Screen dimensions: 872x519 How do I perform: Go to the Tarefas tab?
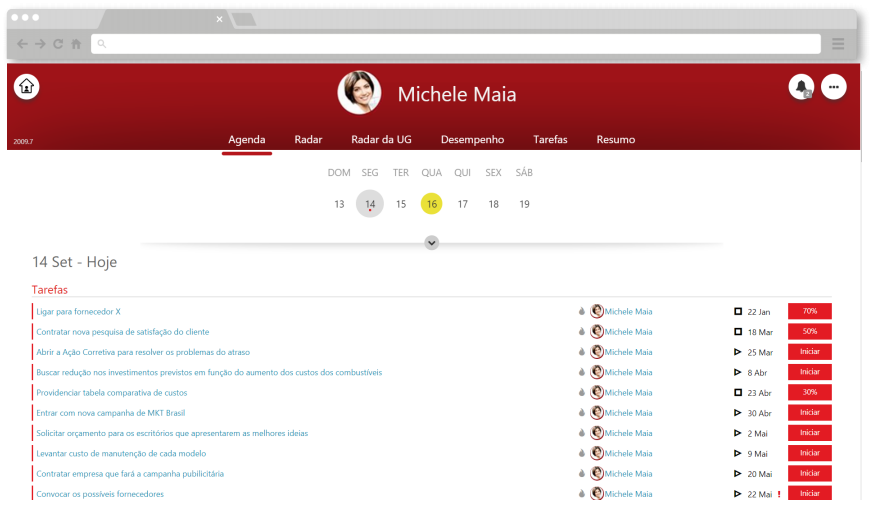550,140
